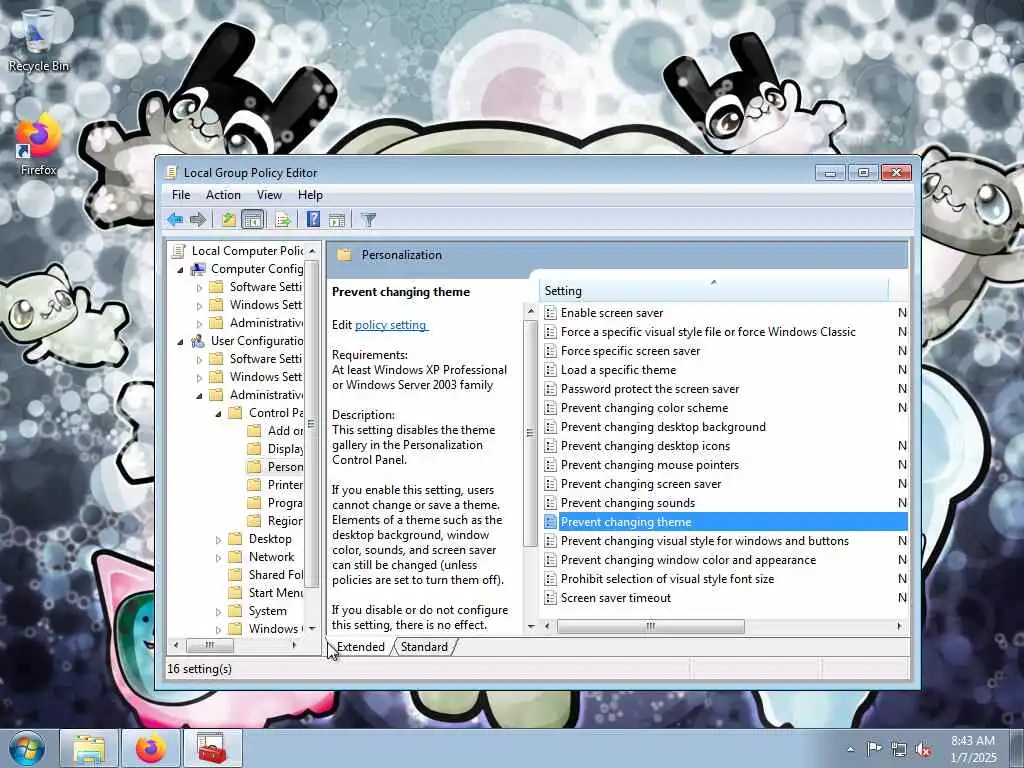Click the description pane scroll down arrow
The height and width of the screenshot is (768, 1024).
point(530,626)
